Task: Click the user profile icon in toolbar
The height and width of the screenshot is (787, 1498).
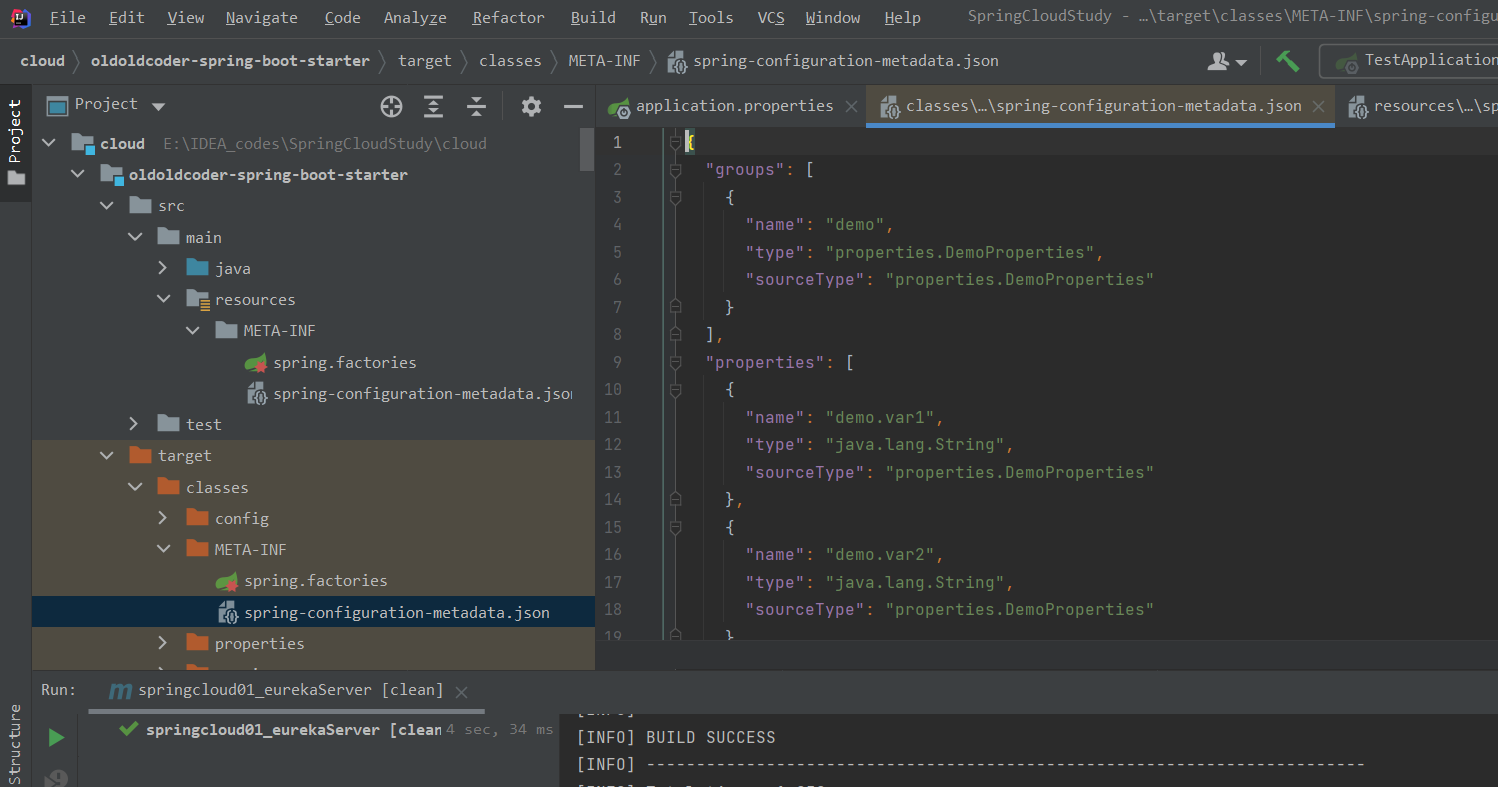Action: click(1226, 61)
